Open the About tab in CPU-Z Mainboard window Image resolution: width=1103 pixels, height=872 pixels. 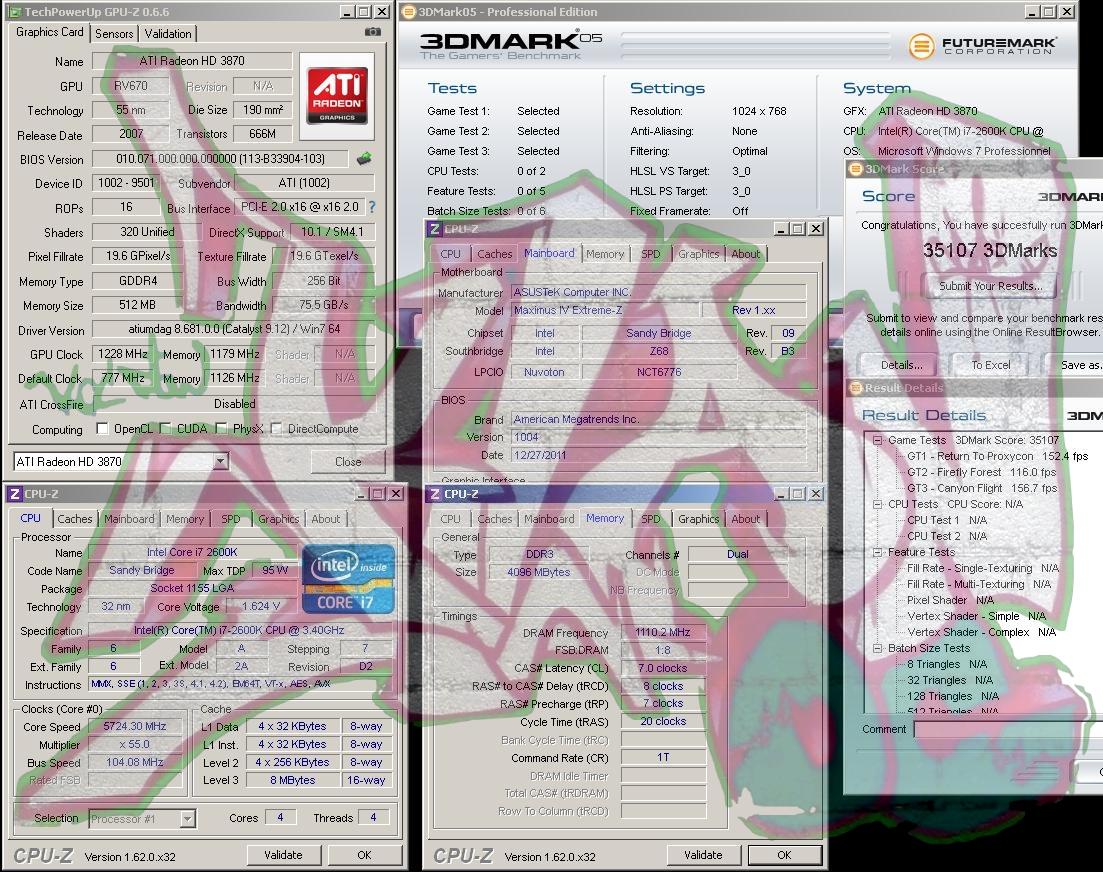(746, 254)
